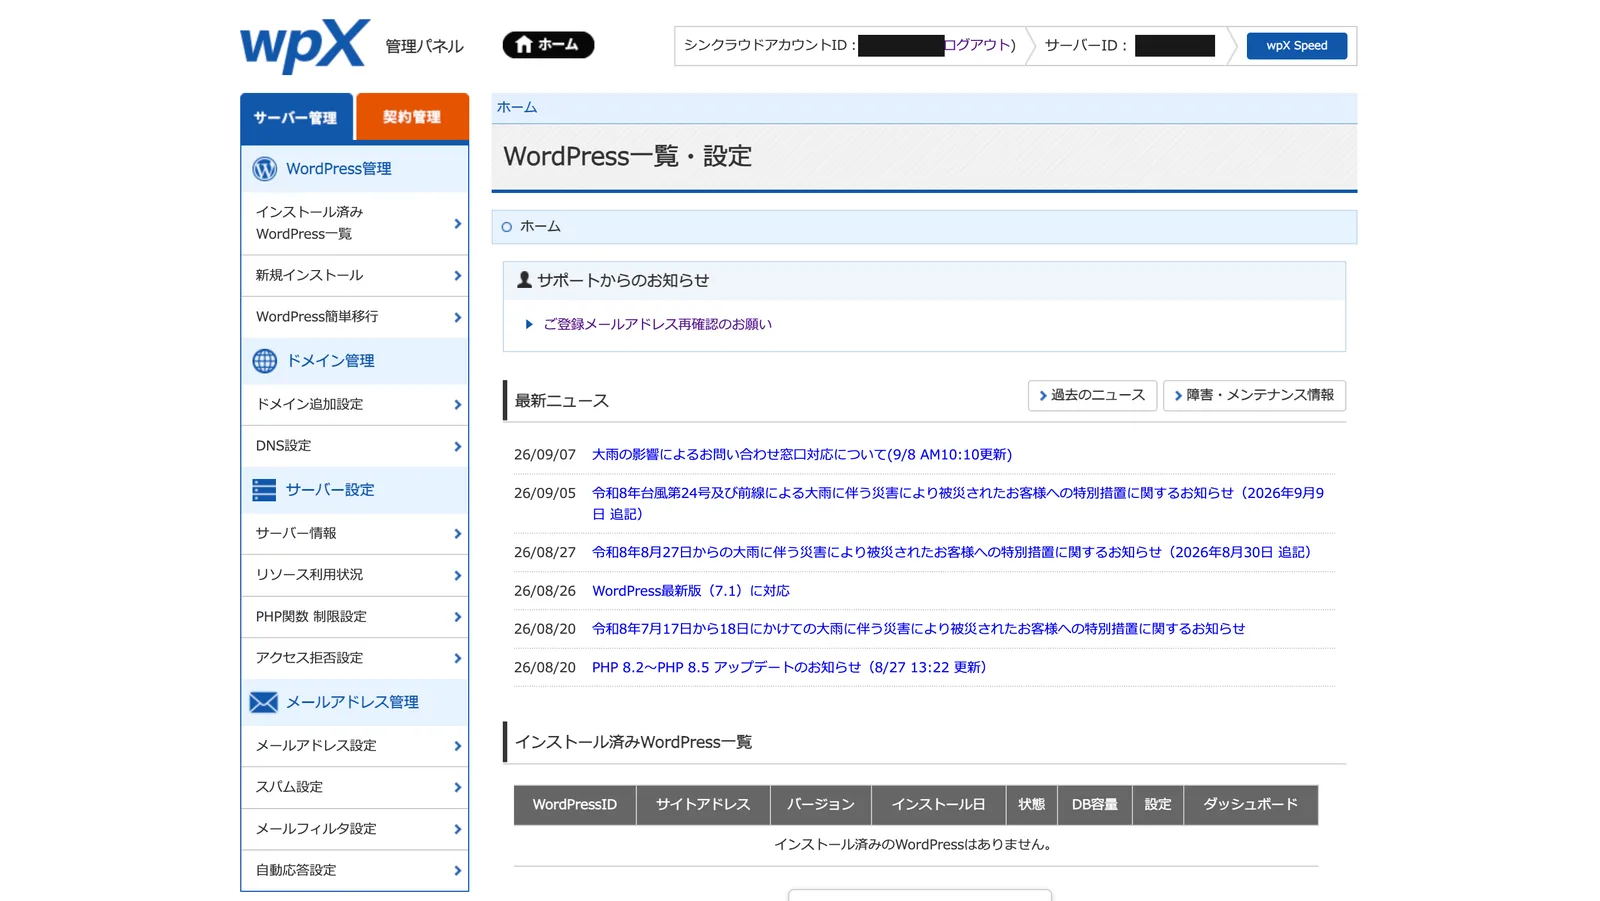Click the globe icon for ドメイン管理

[265, 361]
